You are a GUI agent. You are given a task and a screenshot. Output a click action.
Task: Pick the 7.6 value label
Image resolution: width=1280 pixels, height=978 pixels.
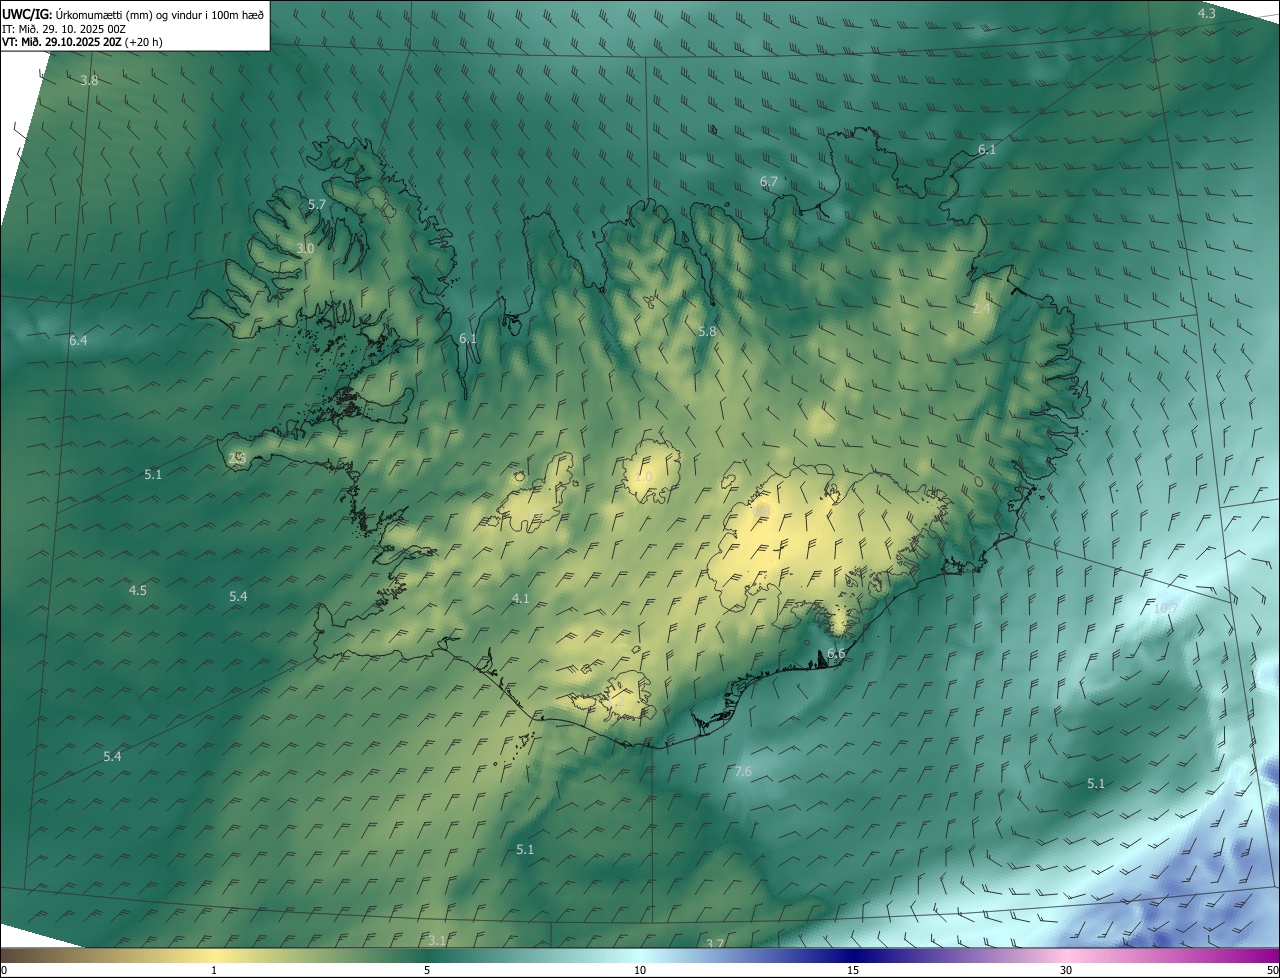(743, 771)
